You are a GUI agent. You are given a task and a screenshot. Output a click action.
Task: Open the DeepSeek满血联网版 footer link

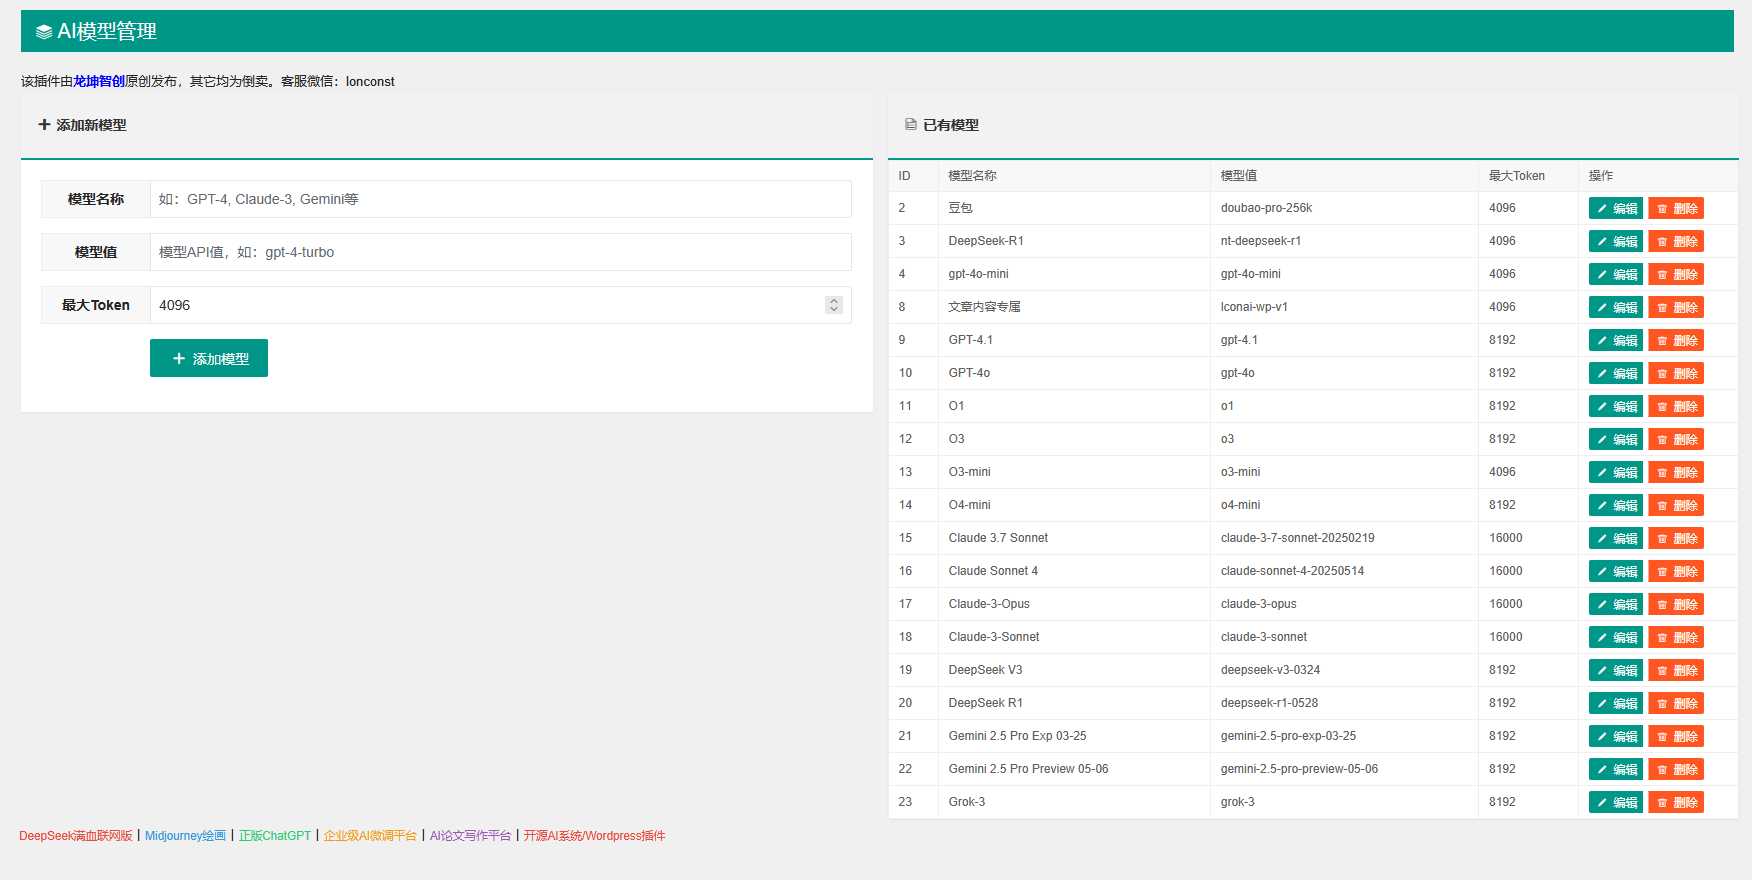coord(76,836)
